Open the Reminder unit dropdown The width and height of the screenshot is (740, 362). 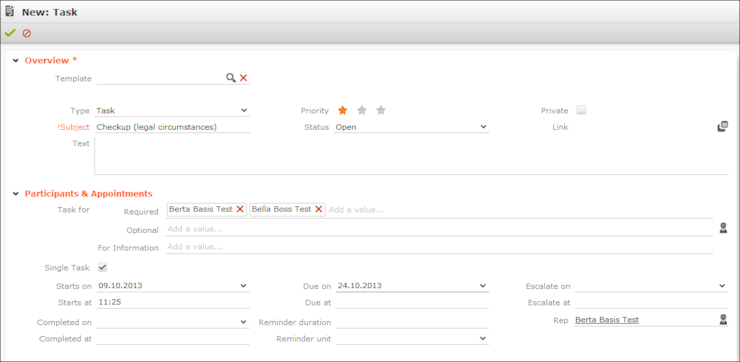pos(483,338)
